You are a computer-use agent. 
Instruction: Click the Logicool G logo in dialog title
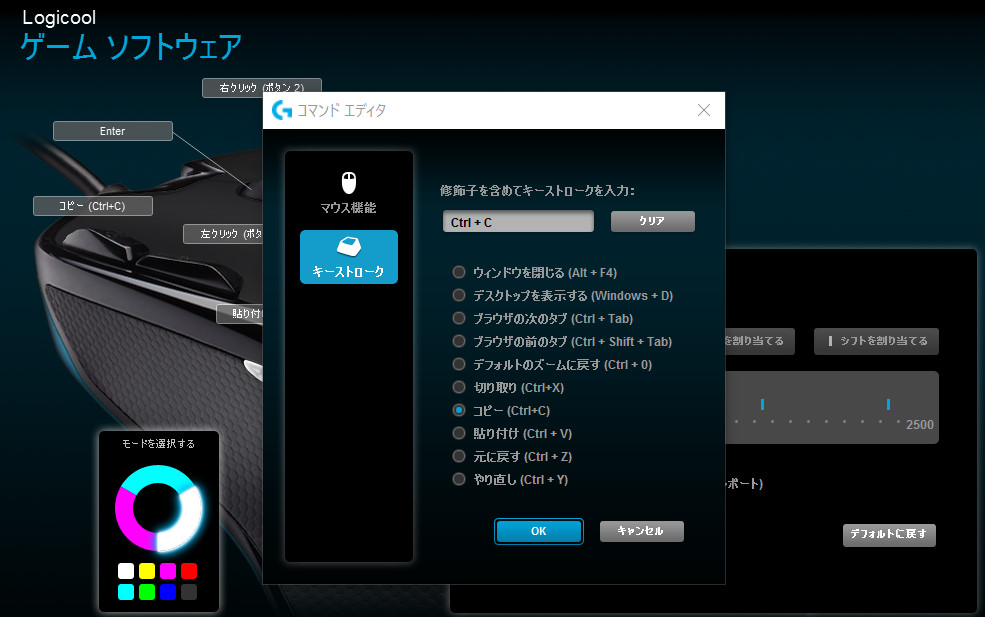coord(282,111)
